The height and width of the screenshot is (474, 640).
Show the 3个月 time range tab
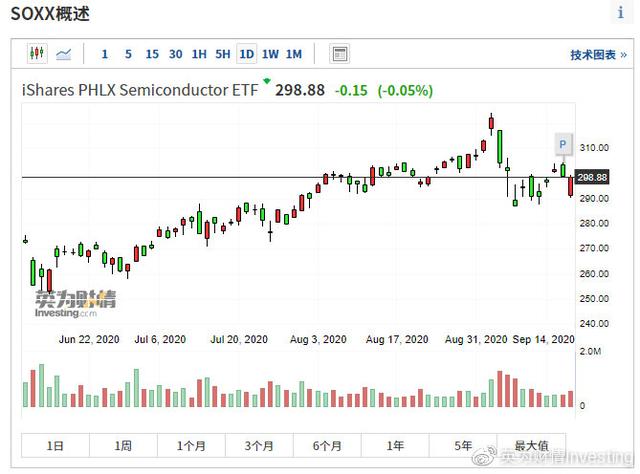(259, 445)
